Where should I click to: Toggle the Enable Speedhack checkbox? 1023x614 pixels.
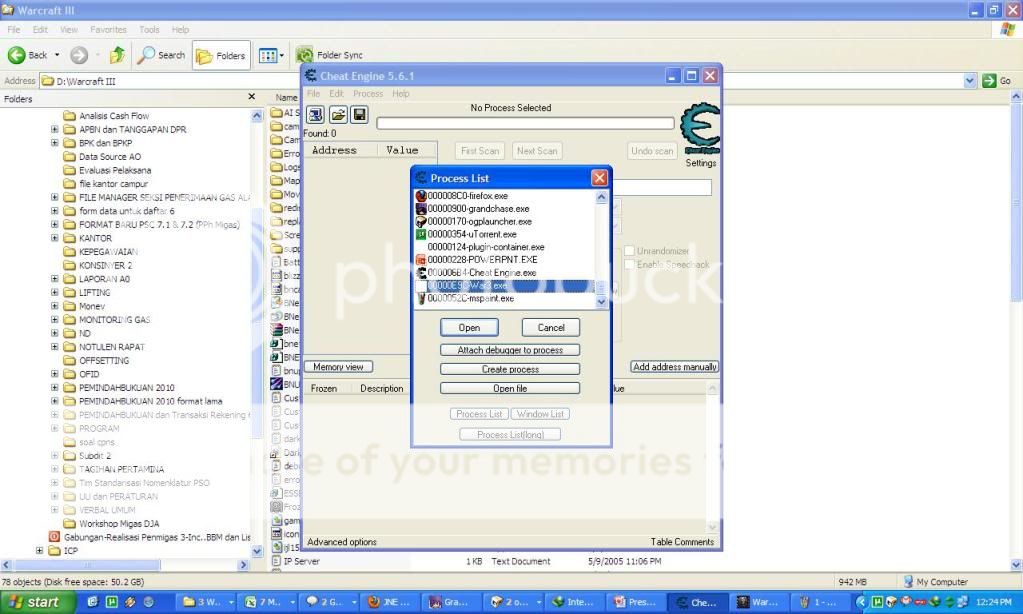tap(629, 265)
